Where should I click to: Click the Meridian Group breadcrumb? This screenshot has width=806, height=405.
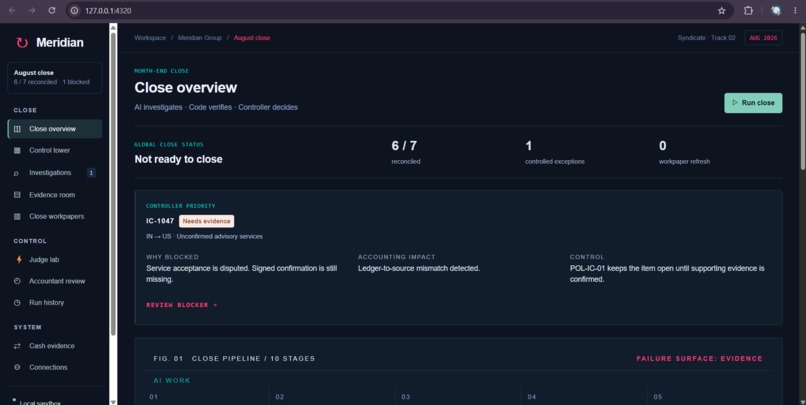tap(200, 38)
